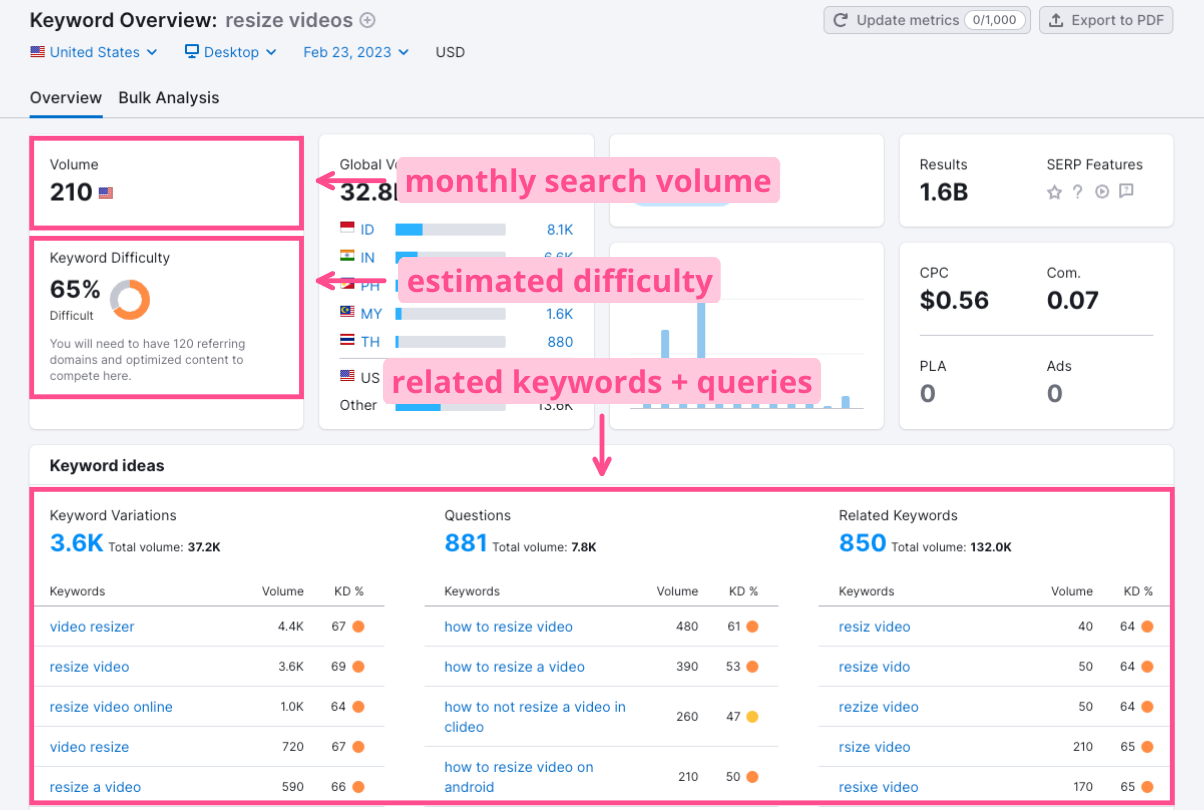This screenshot has width=1204, height=810.
Task: Click the plus icon beside resize videos
Action: pos(367,20)
